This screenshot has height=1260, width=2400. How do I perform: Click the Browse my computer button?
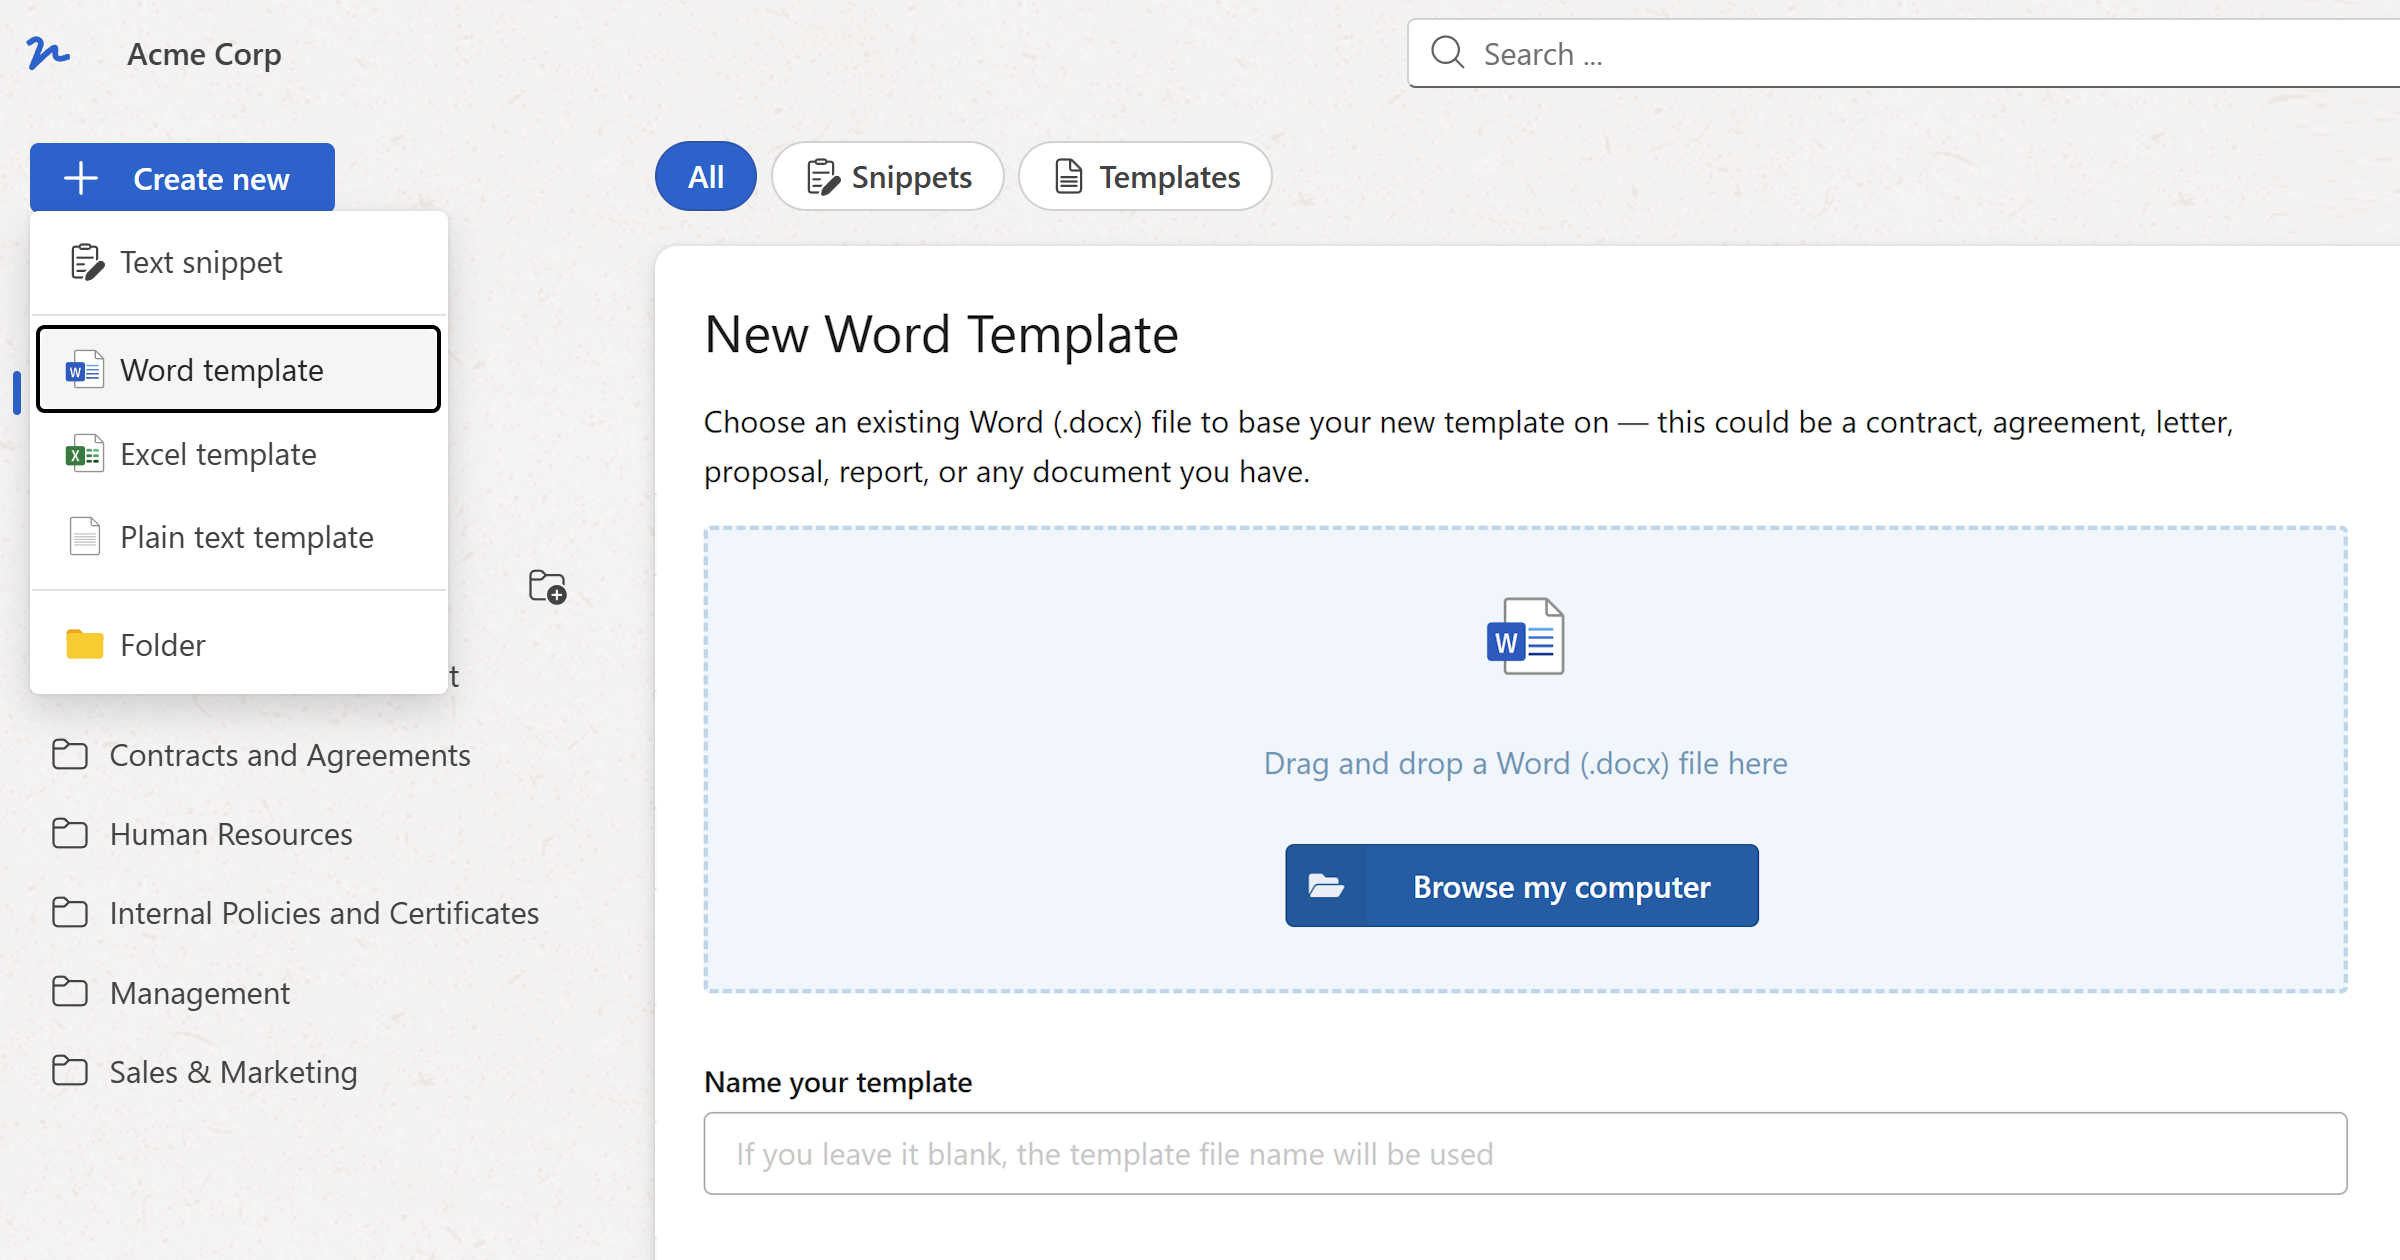(1521, 886)
